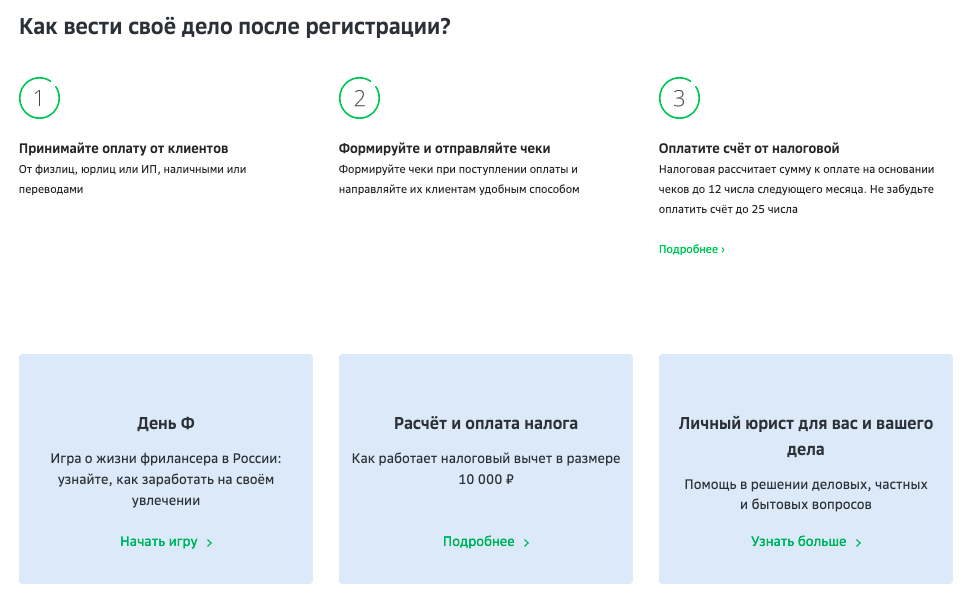Click the legal help description text
Viewport: 972px width, 607px height.
coord(806,494)
